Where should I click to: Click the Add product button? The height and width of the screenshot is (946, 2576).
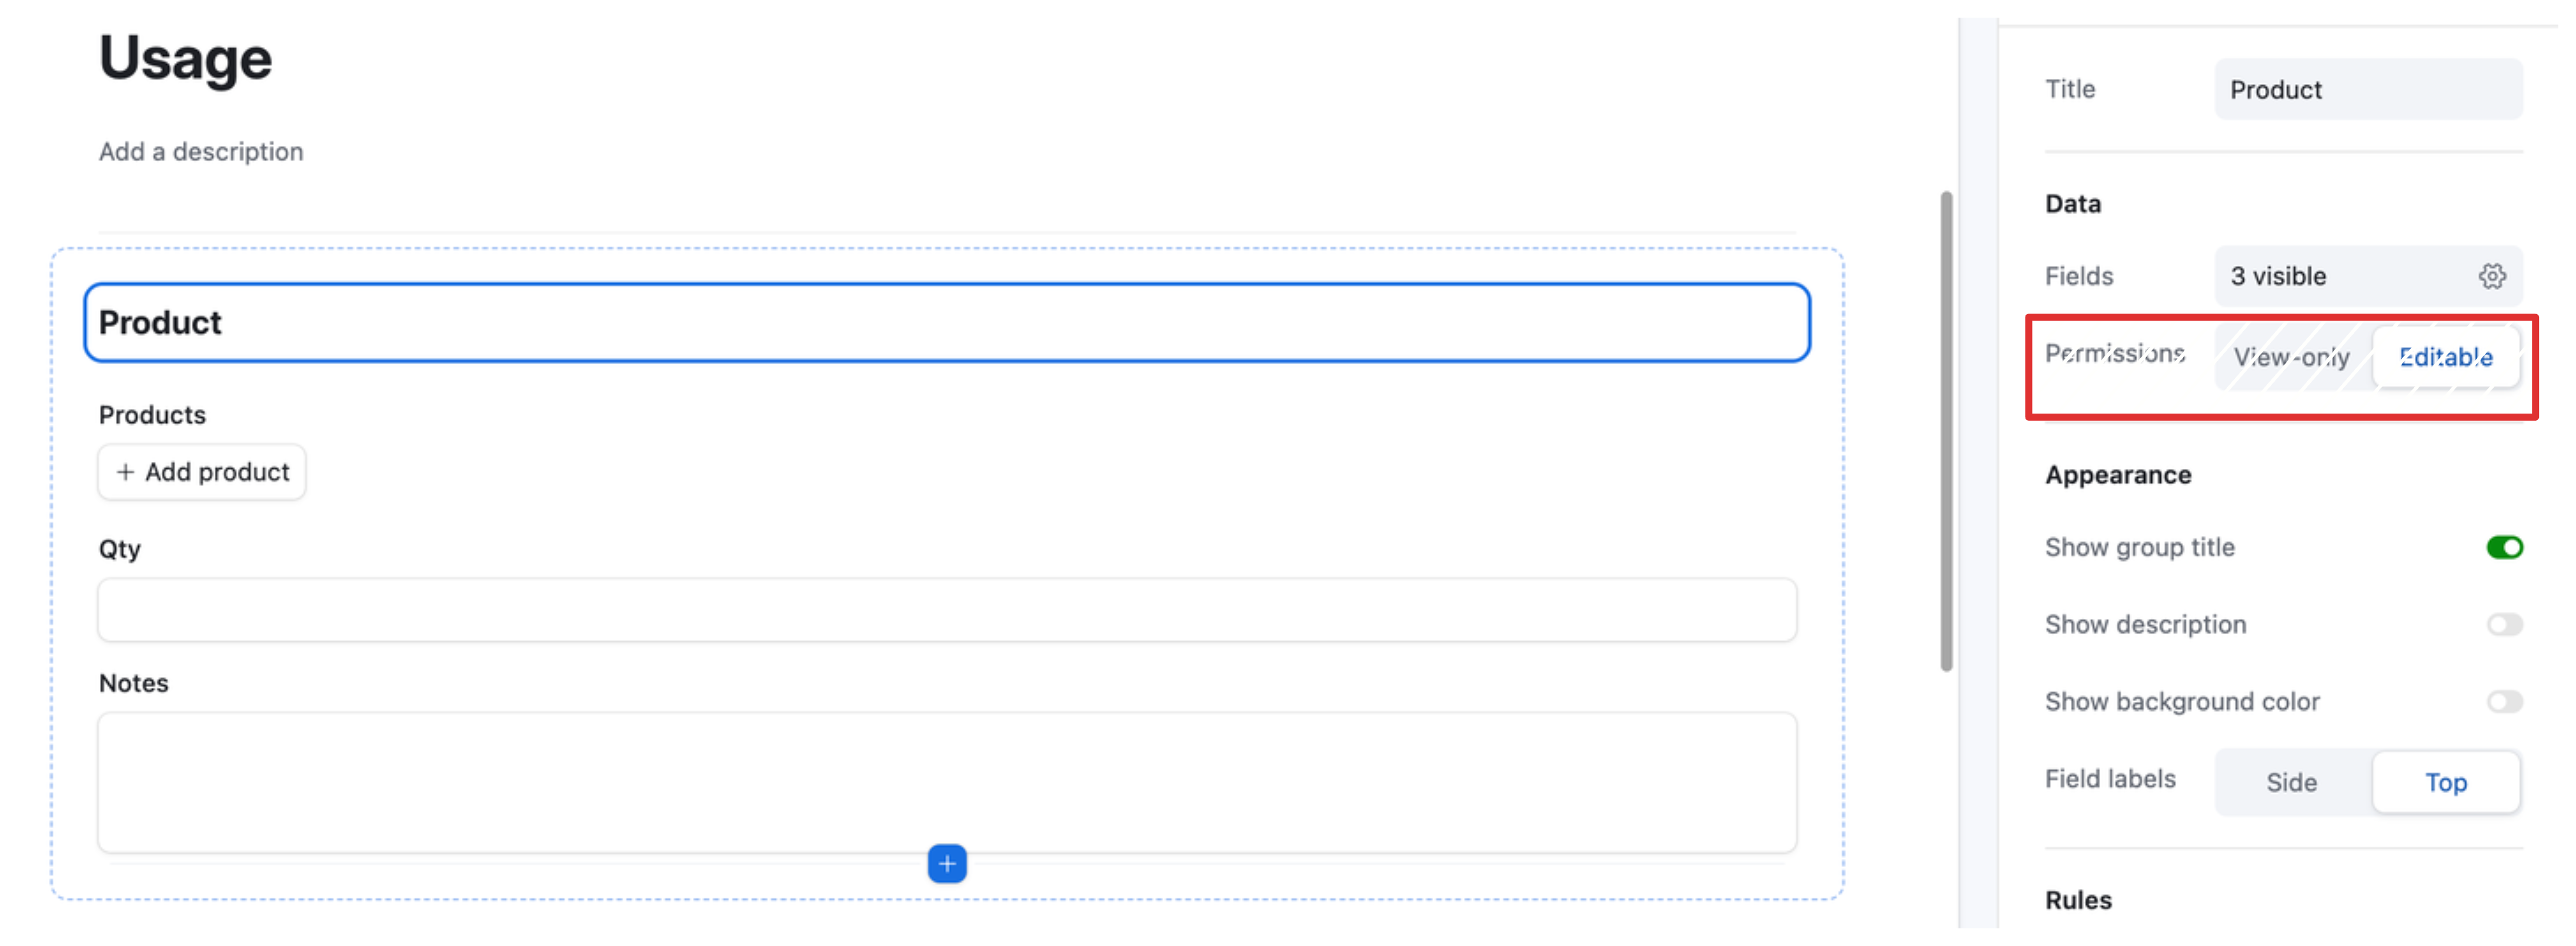point(201,471)
